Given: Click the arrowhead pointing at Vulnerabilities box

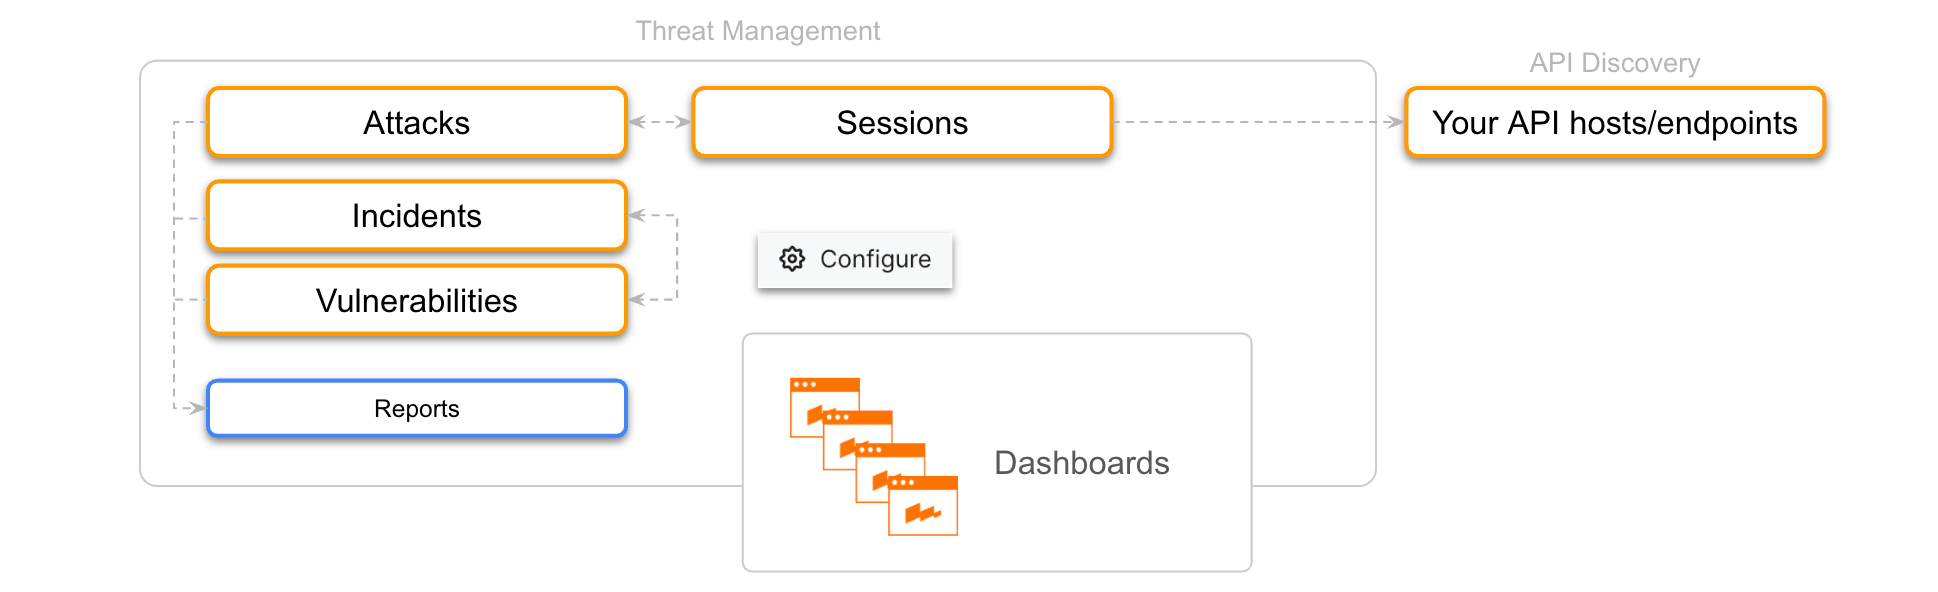Looking at the screenshot, I should click(637, 300).
